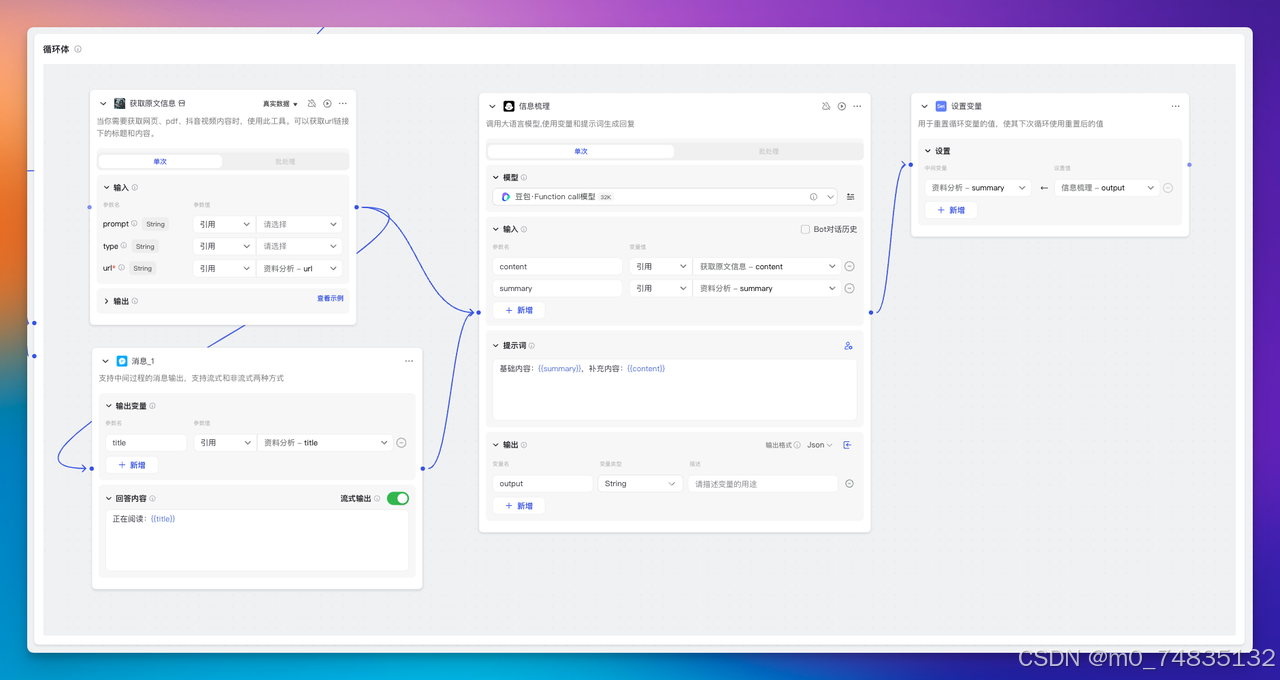Screen dimensions: 1280x680
Task: Remove the output variable row
Action: pyautogui.click(x=849, y=484)
